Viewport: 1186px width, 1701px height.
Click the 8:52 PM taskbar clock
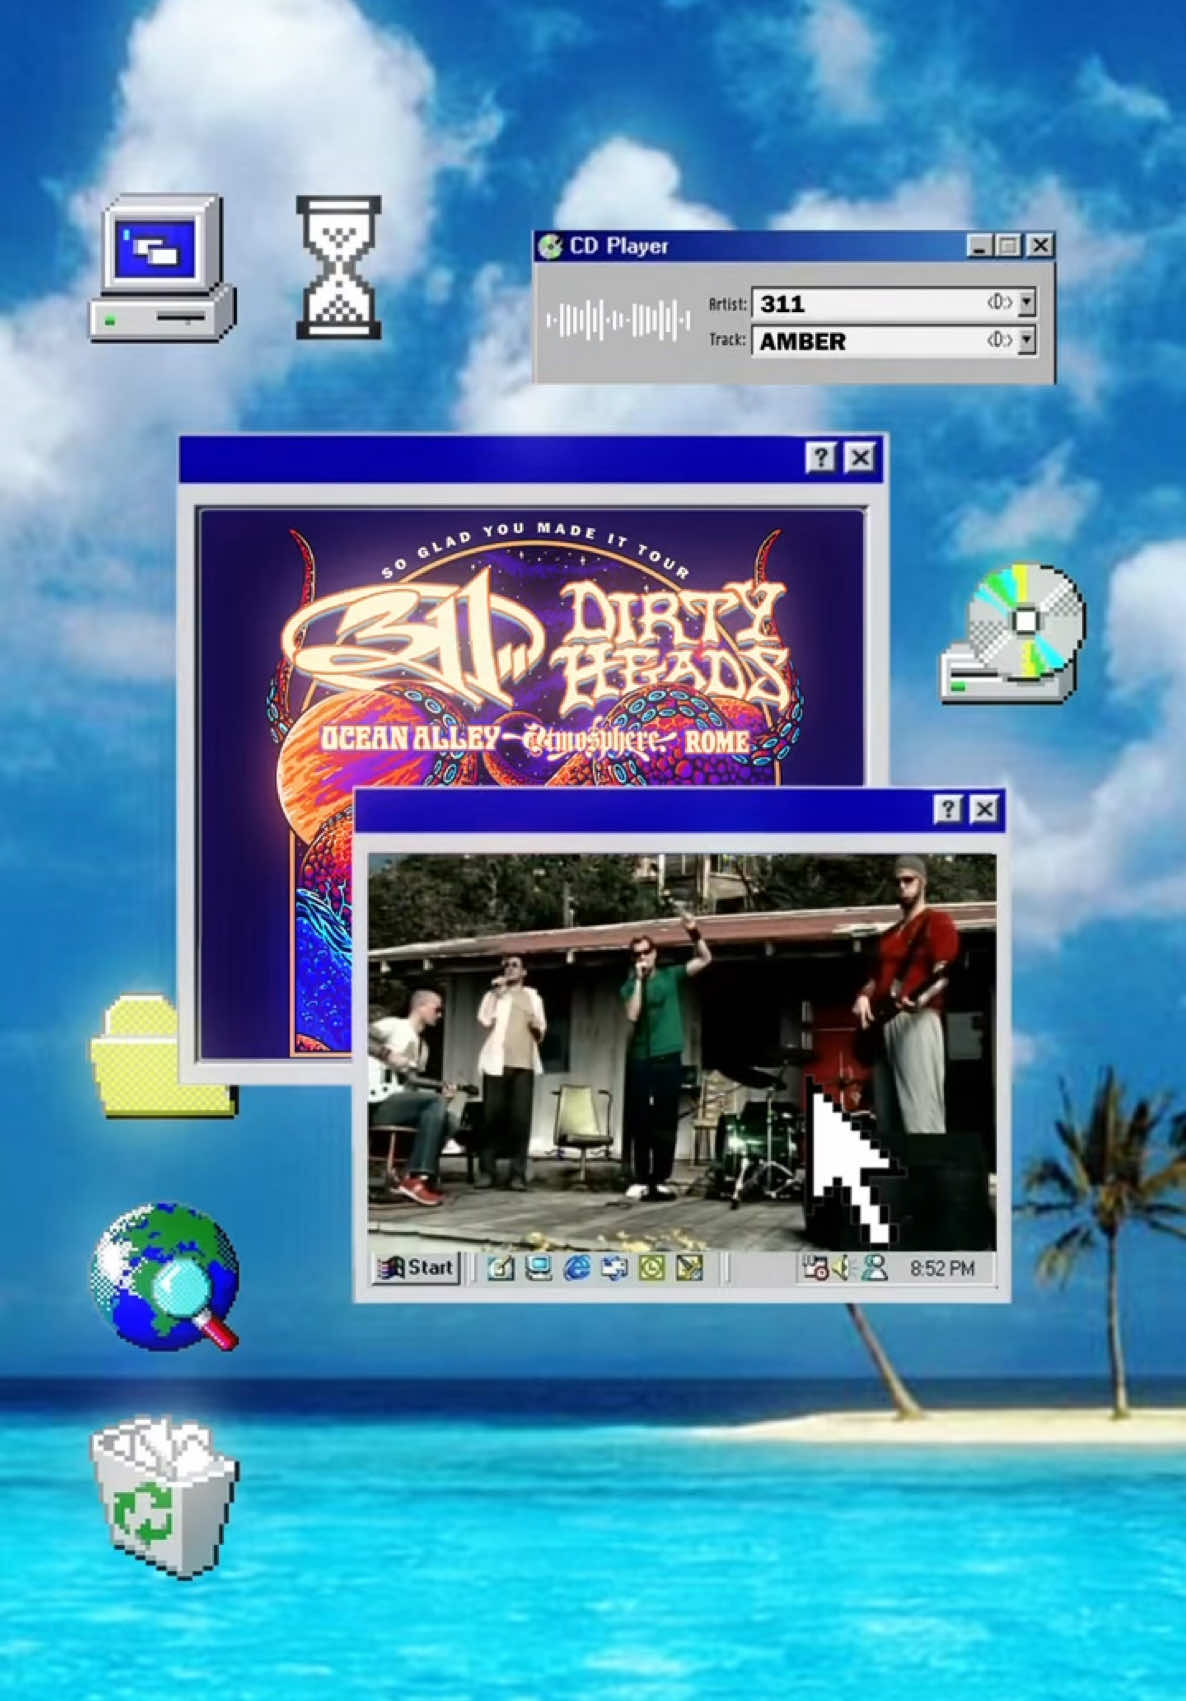tap(942, 1268)
